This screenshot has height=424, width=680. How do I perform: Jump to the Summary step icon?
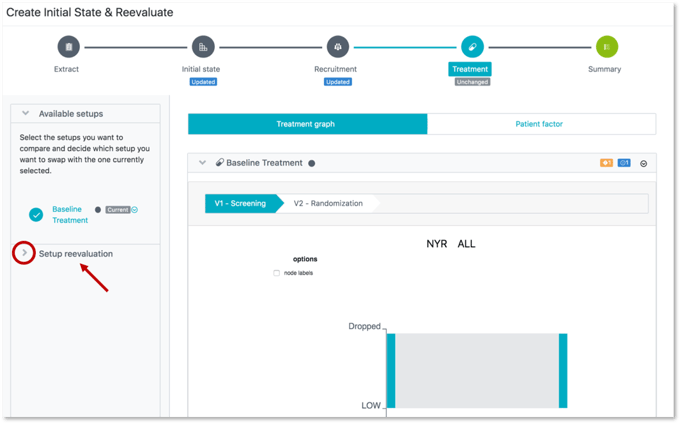[x=606, y=47]
